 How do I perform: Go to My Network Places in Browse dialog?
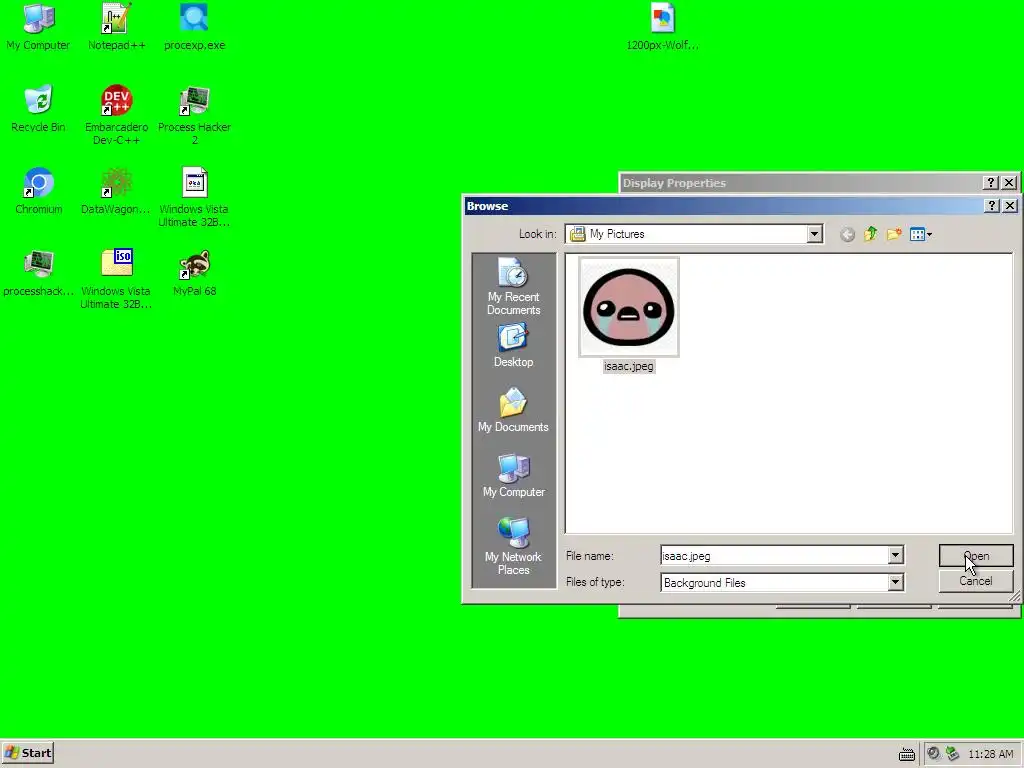click(x=513, y=546)
